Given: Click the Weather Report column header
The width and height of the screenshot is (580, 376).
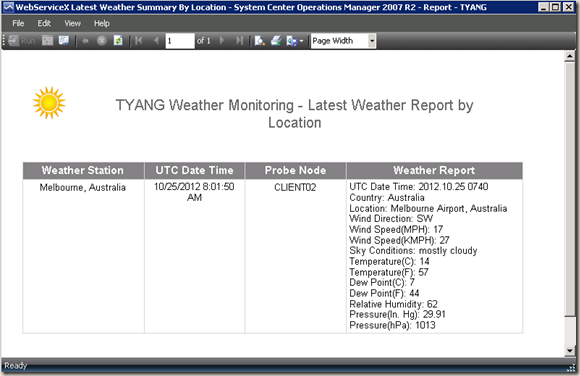Looking at the screenshot, I should [x=434, y=170].
